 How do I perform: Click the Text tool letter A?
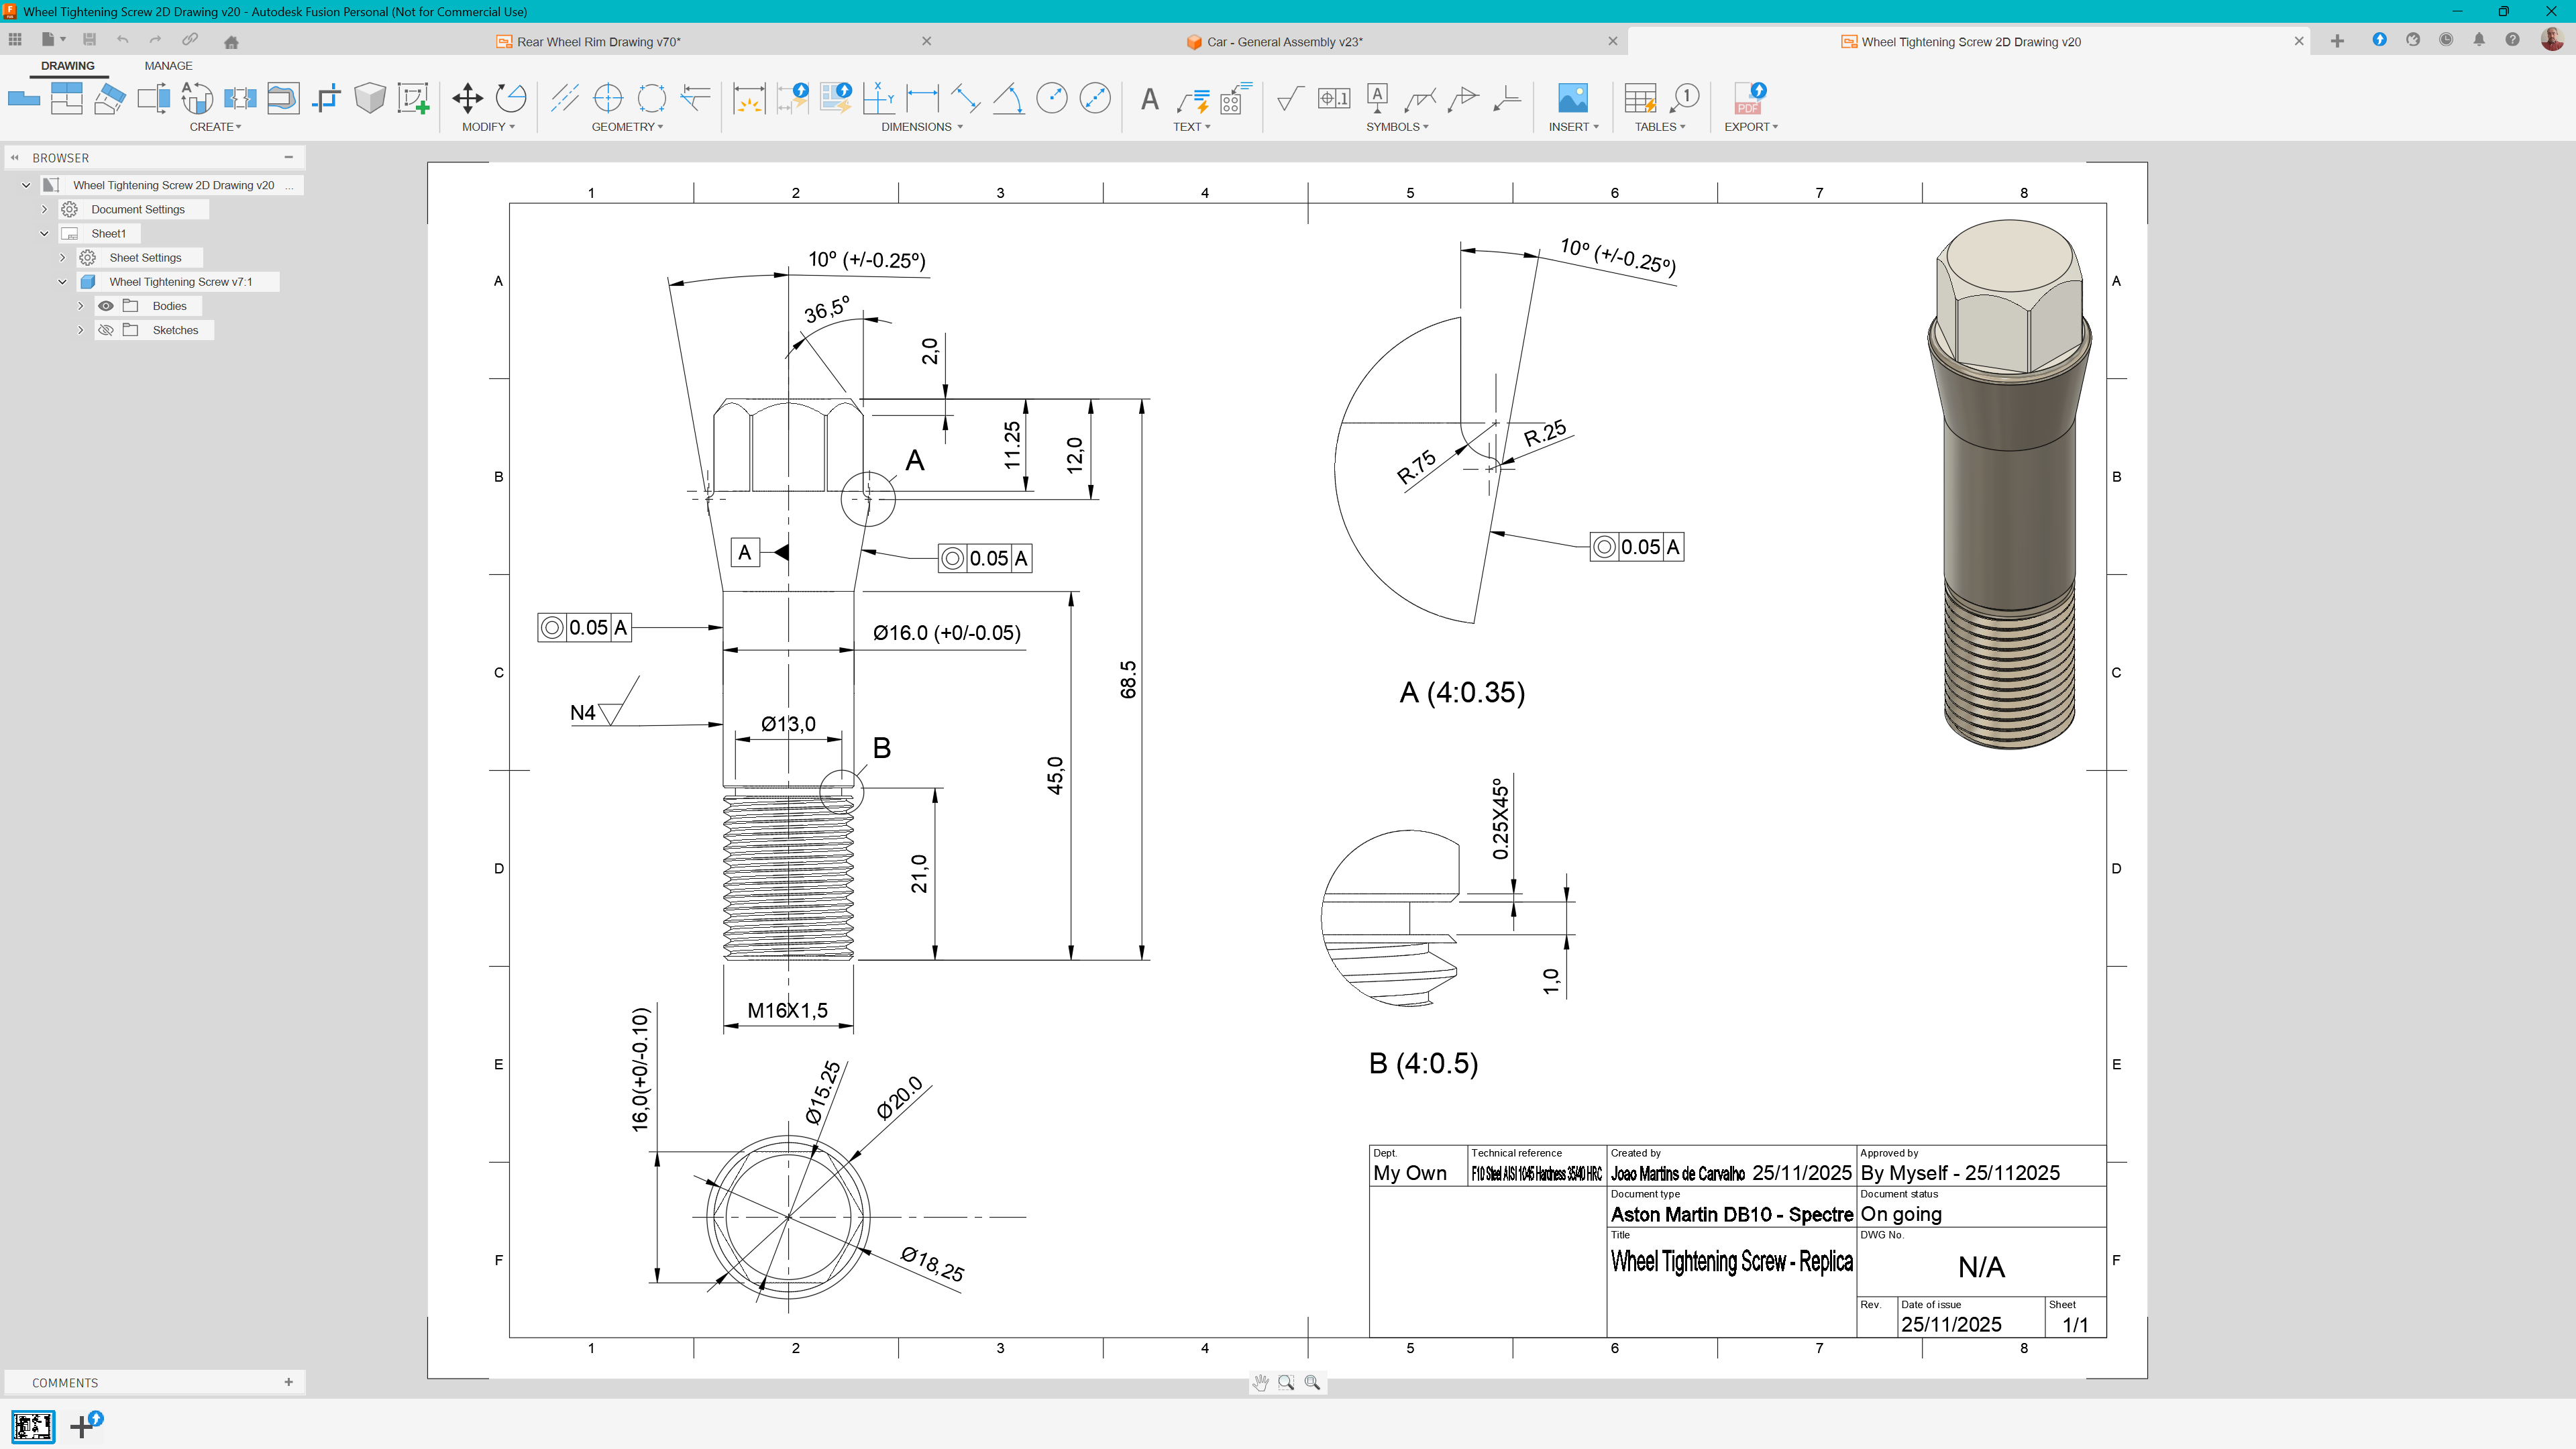click(1150, 98)
